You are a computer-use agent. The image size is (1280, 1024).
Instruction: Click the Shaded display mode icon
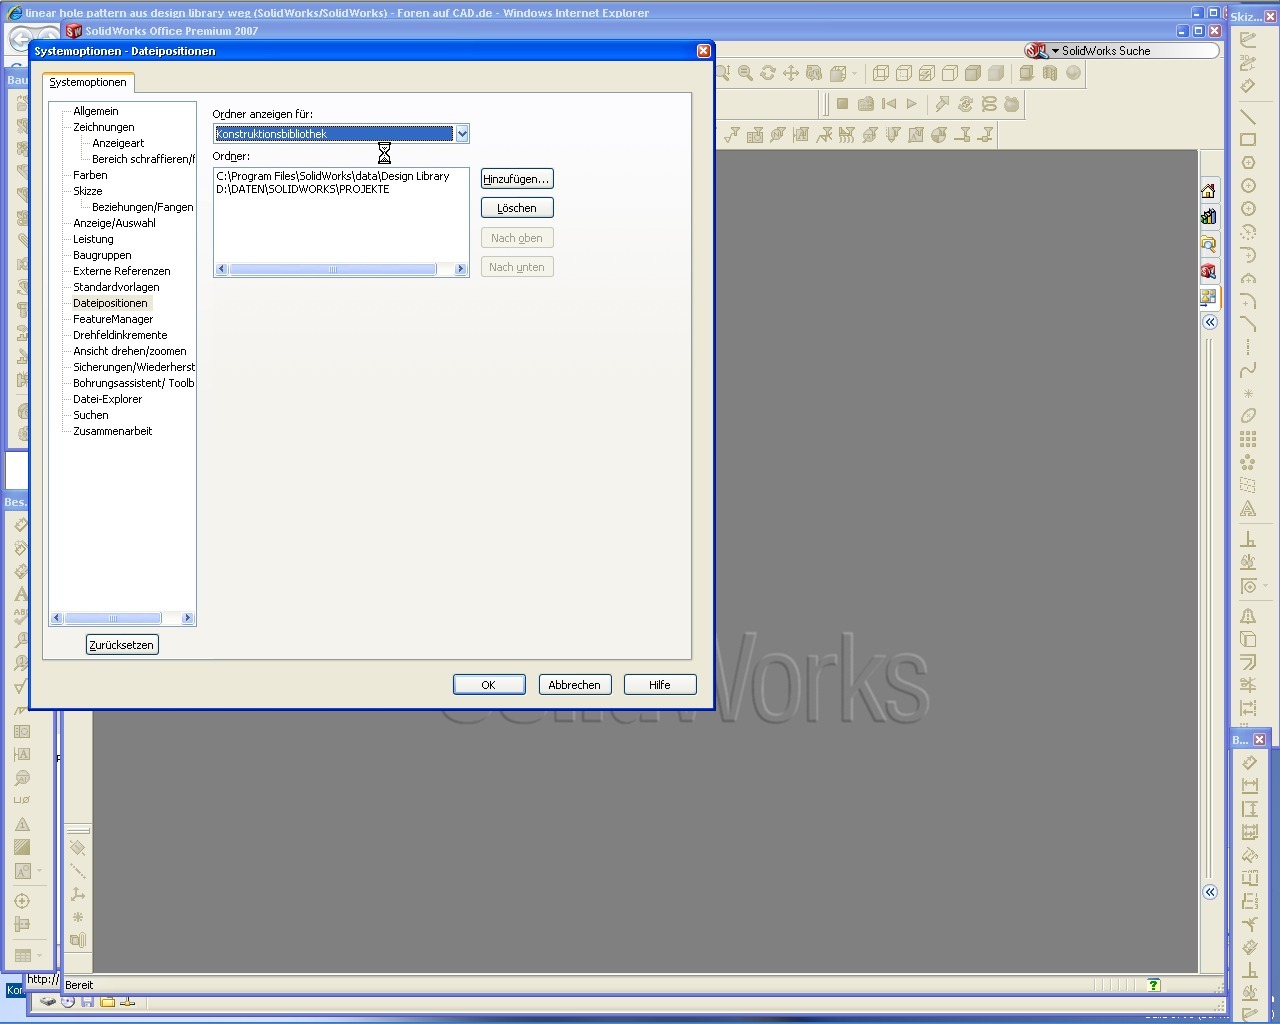tap(996, 73)
